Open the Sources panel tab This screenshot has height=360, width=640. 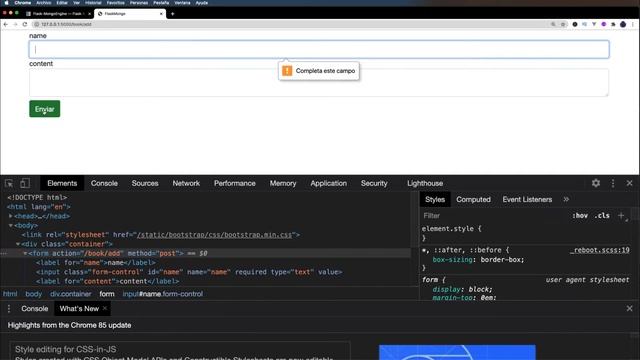145,183
